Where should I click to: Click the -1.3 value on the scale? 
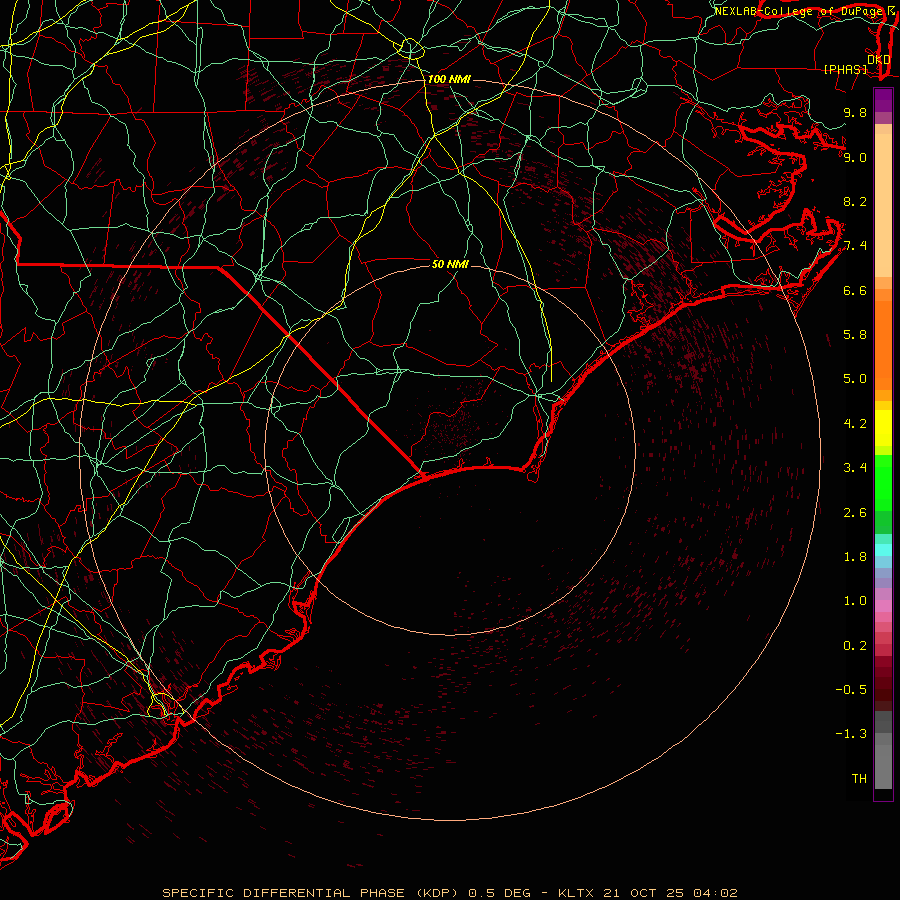point(851,734)
